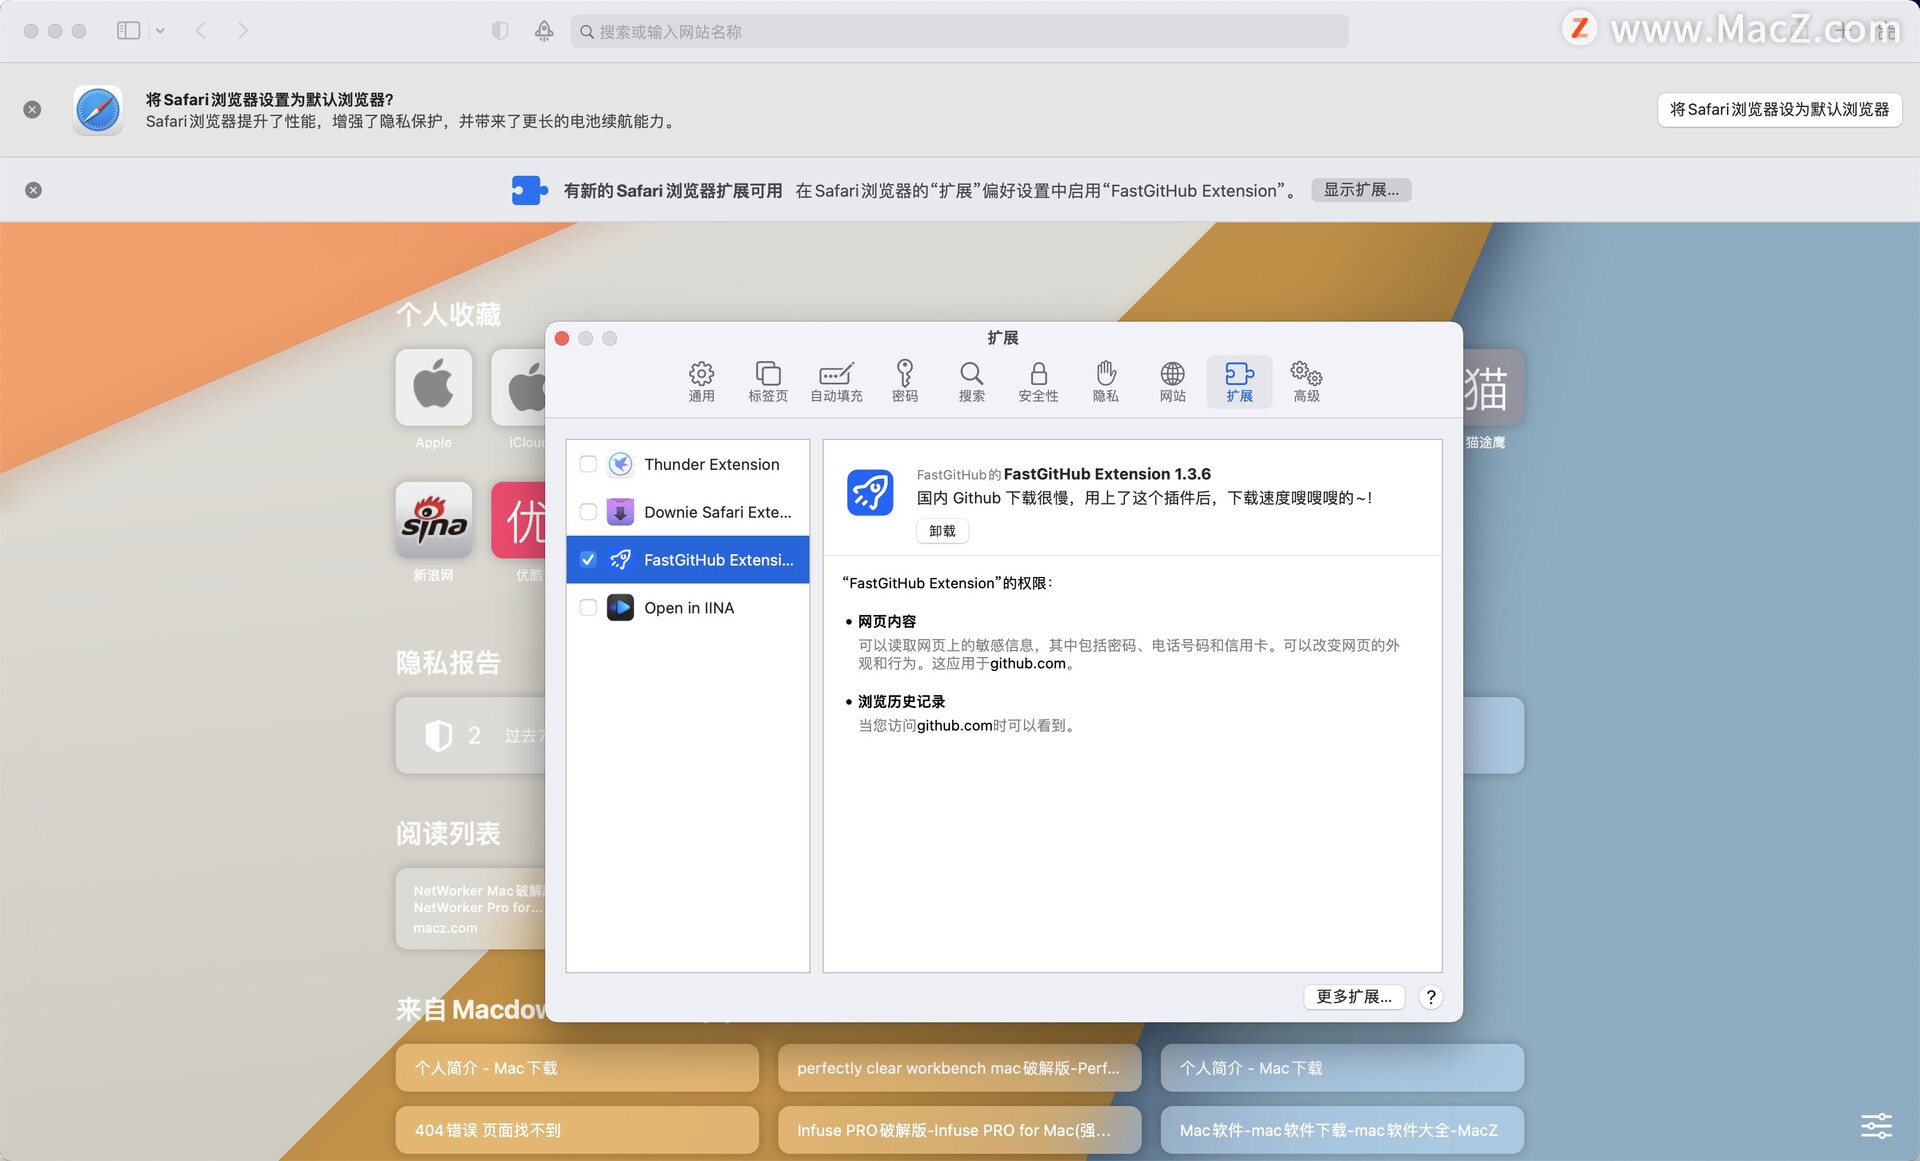Expand the sidebar dropdown chevron
This screenshot has height=1161, width=1920.
tap(160, 31)
